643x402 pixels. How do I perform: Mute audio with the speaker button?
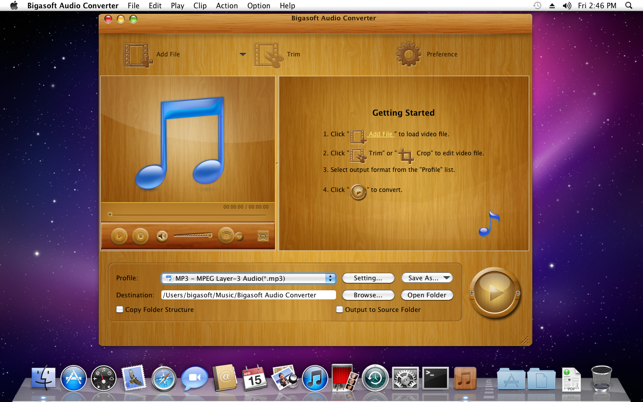point(162,236)
